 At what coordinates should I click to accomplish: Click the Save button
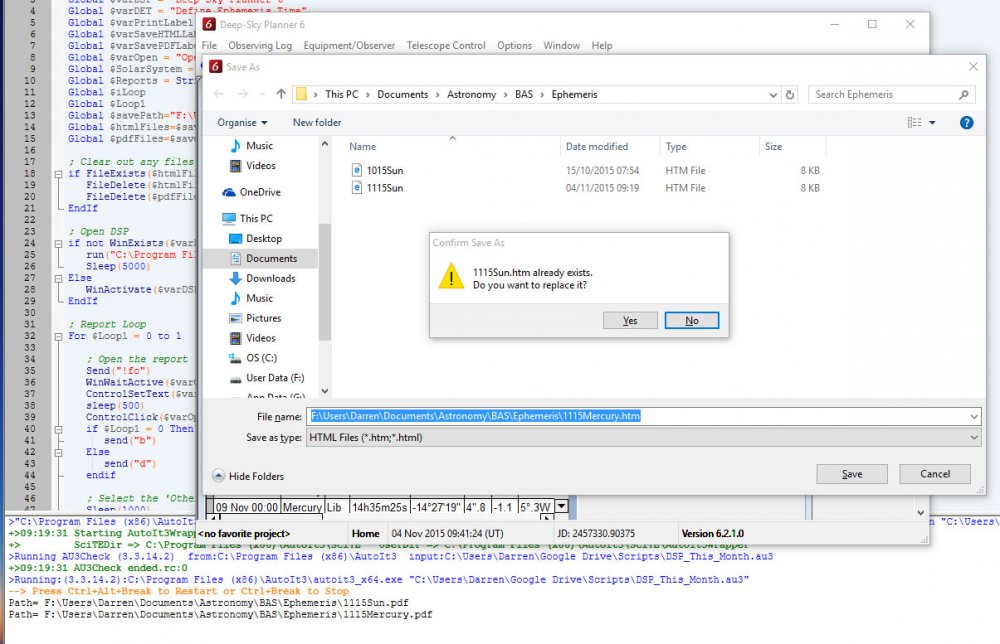click(x=852, y=474)
